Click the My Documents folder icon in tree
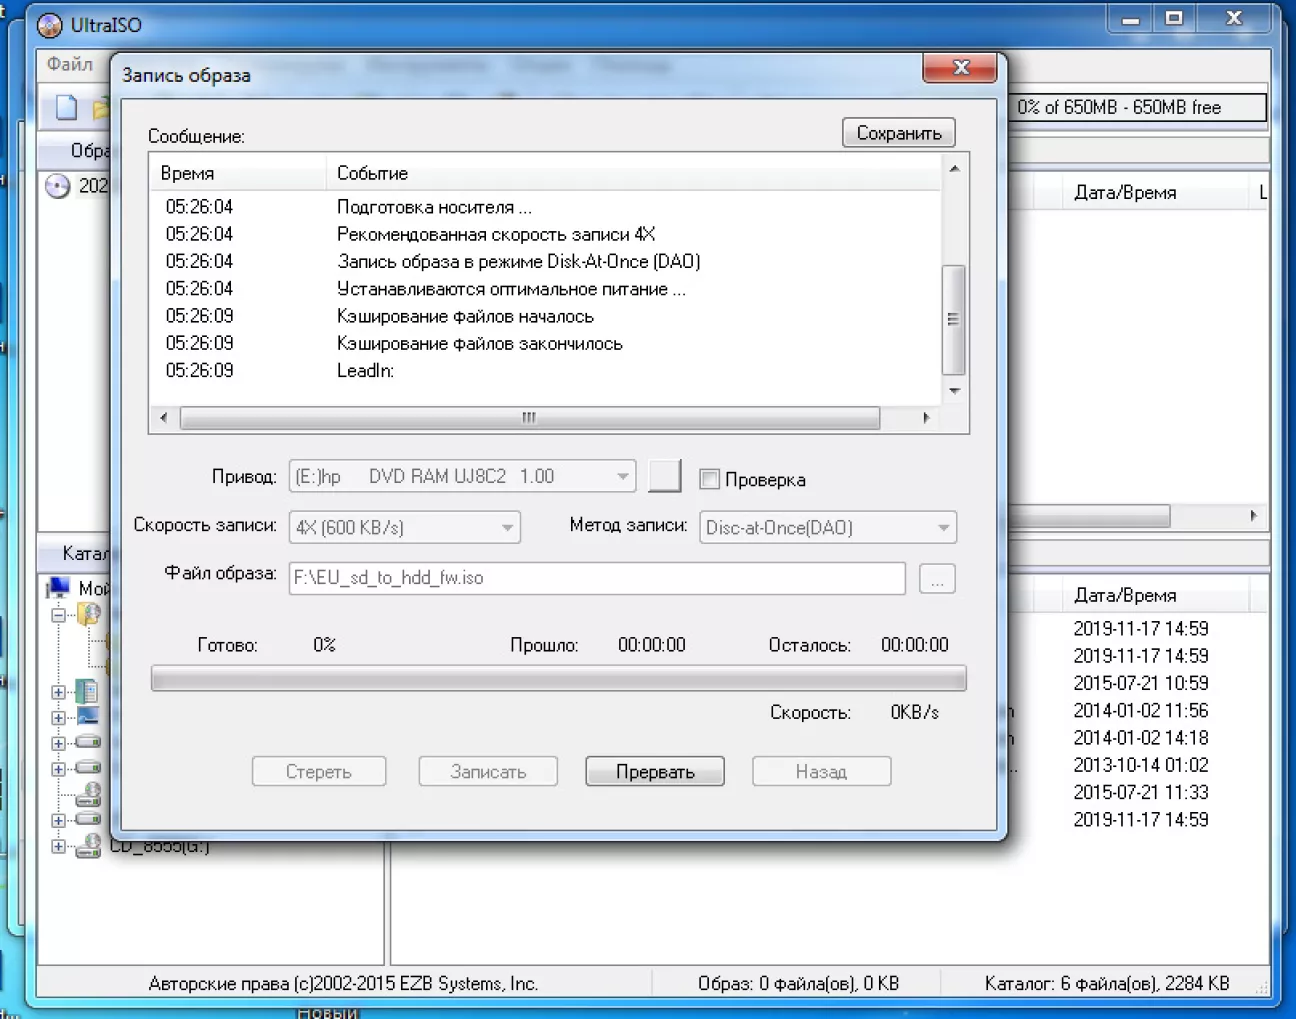The width and height of the screenshot is (1296, 1019). tap(88, 691)
